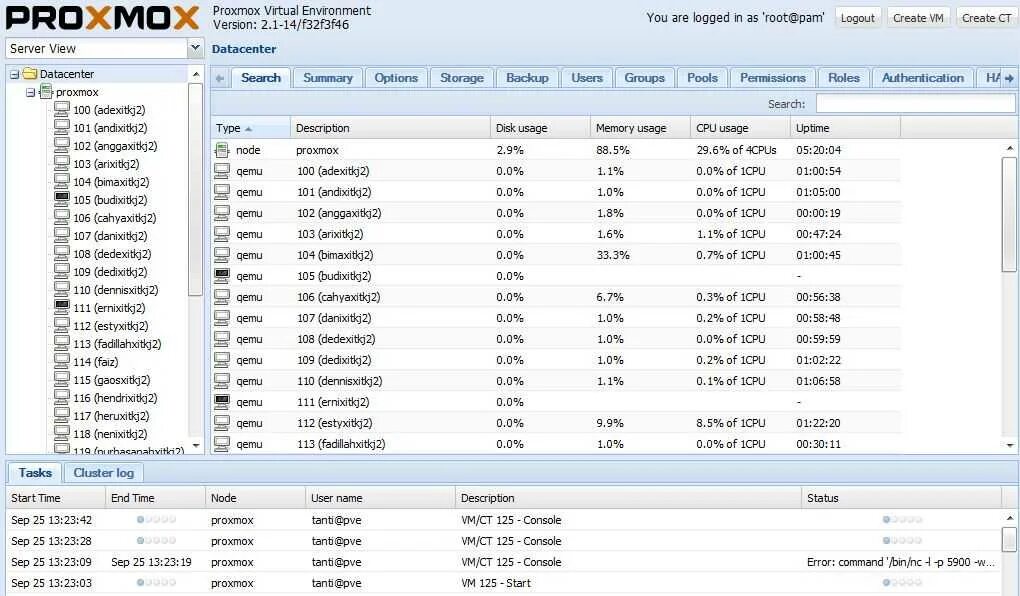The width and height of the screenshot is (1020, 596).
Task: Switch to the Permissions tab
Action: point(773,78)
